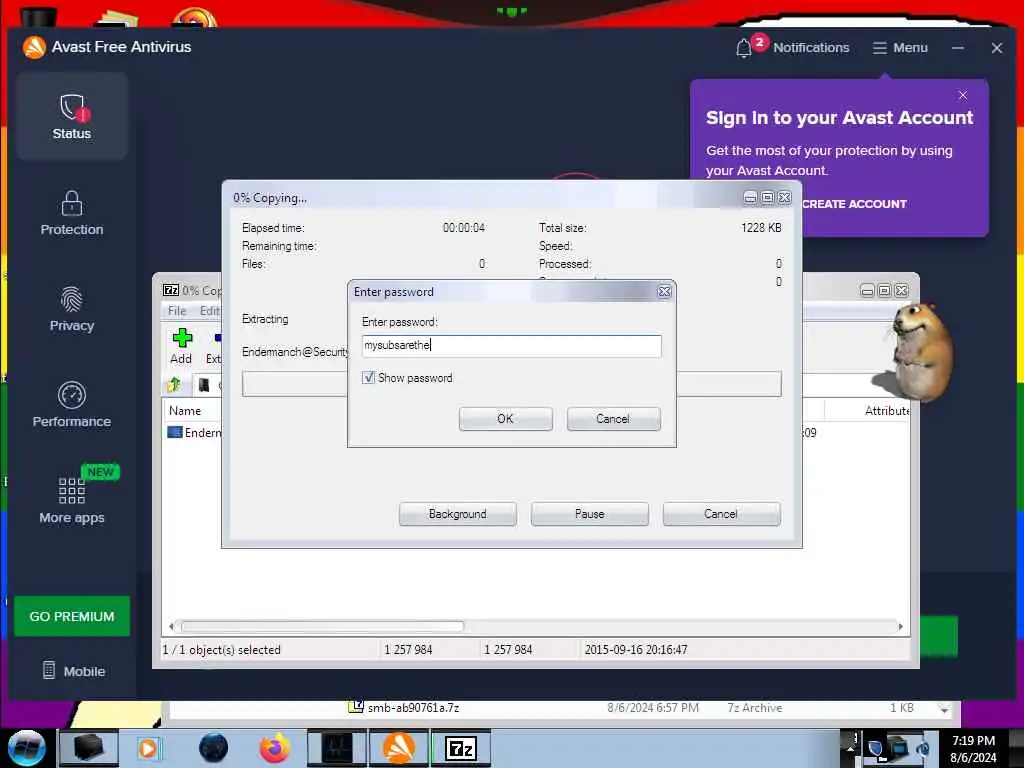This screenshot has height=768, width=1024.
Task: Click the GO PREMIUM button
Action: [x=72, y=616]
